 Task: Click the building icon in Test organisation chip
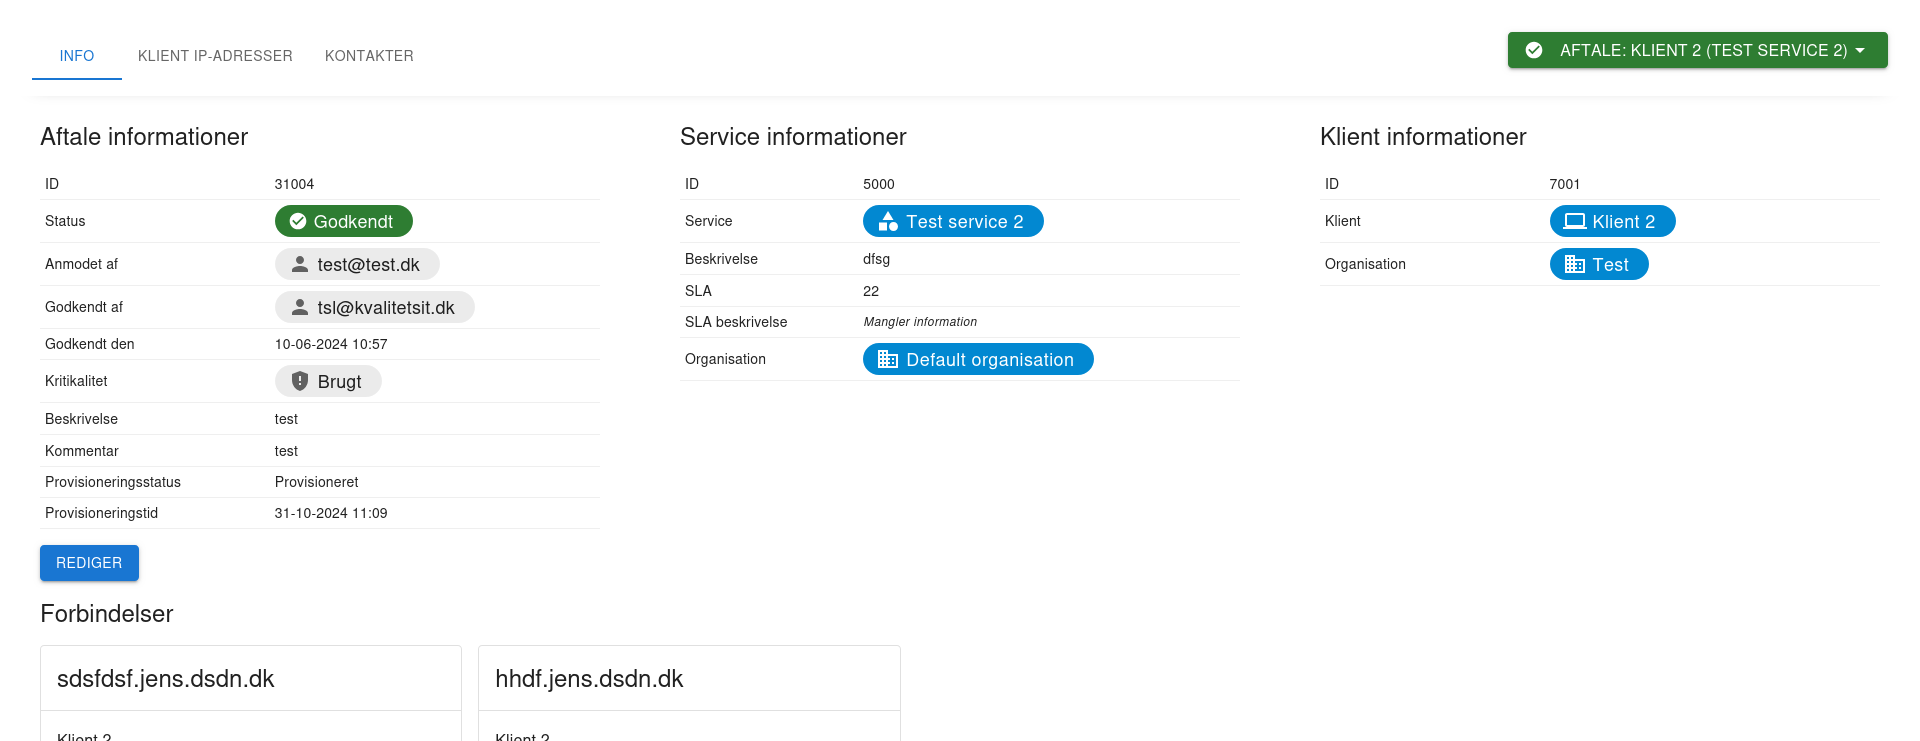point(1575,264)
